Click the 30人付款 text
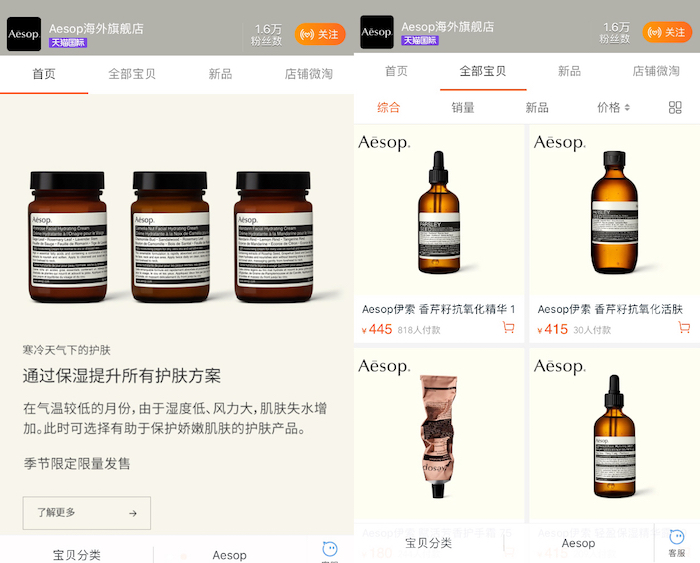The image size is (700, 563). coord(592,330)
